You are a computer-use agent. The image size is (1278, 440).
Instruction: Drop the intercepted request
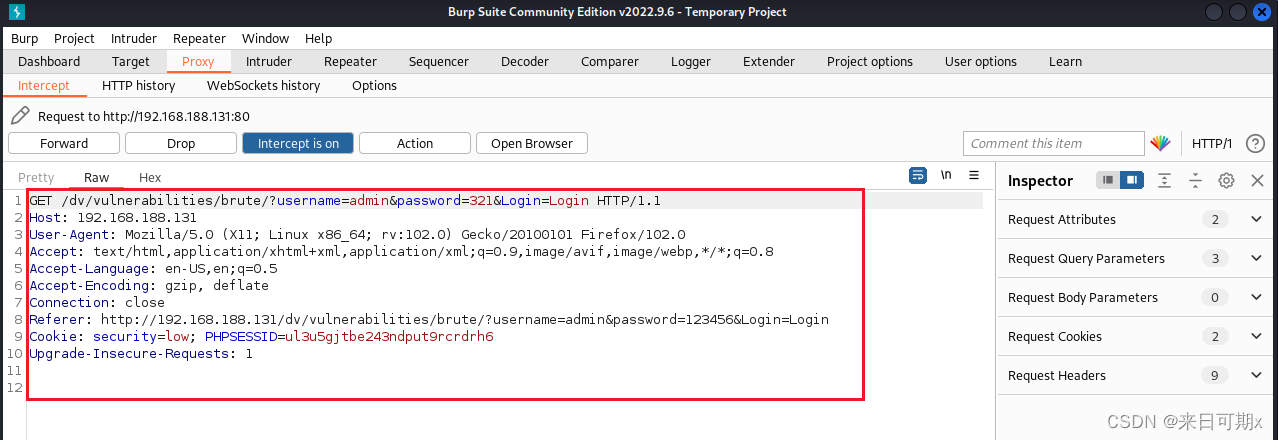coord(181,143)
